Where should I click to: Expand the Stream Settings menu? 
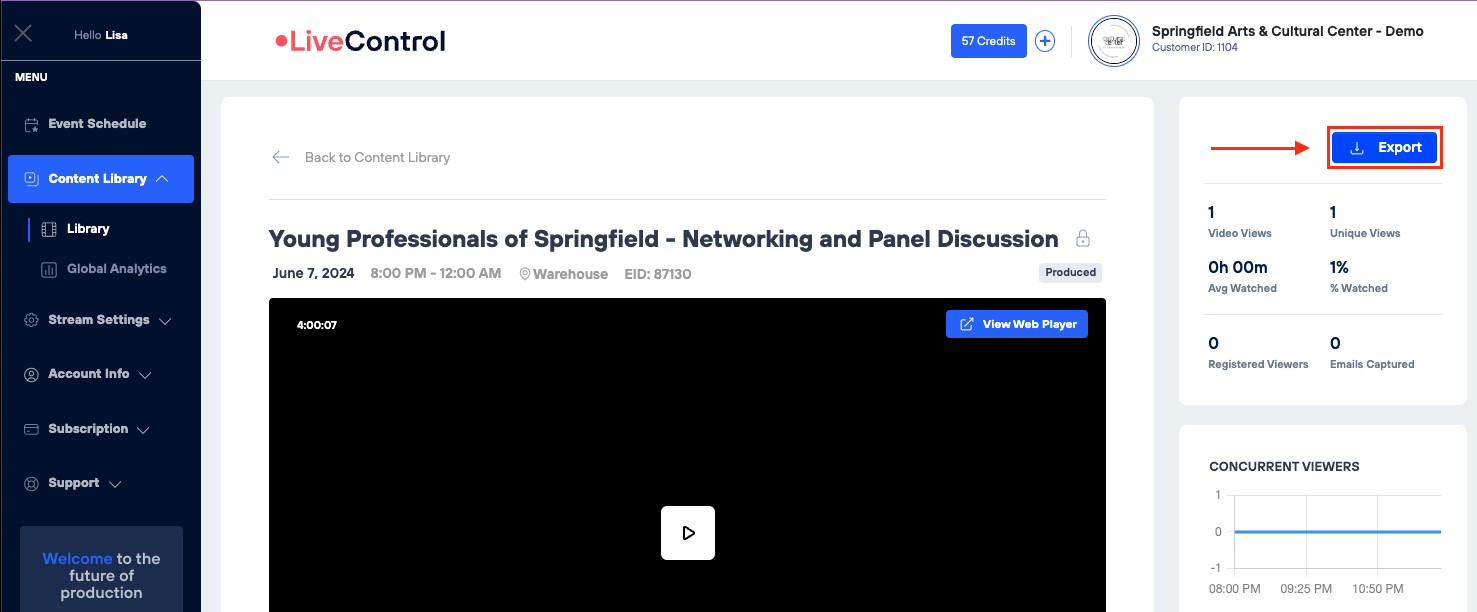[165, 321]
